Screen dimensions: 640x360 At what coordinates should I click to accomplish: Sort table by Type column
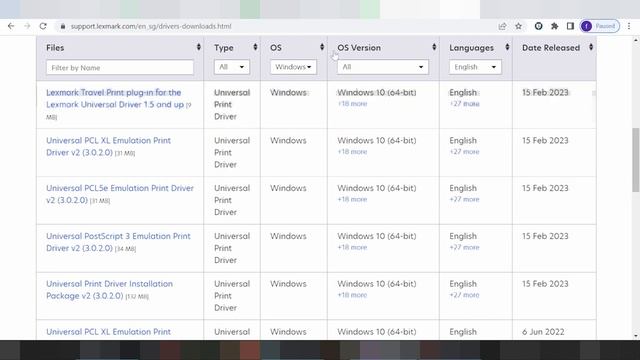(x=256, y=47)
